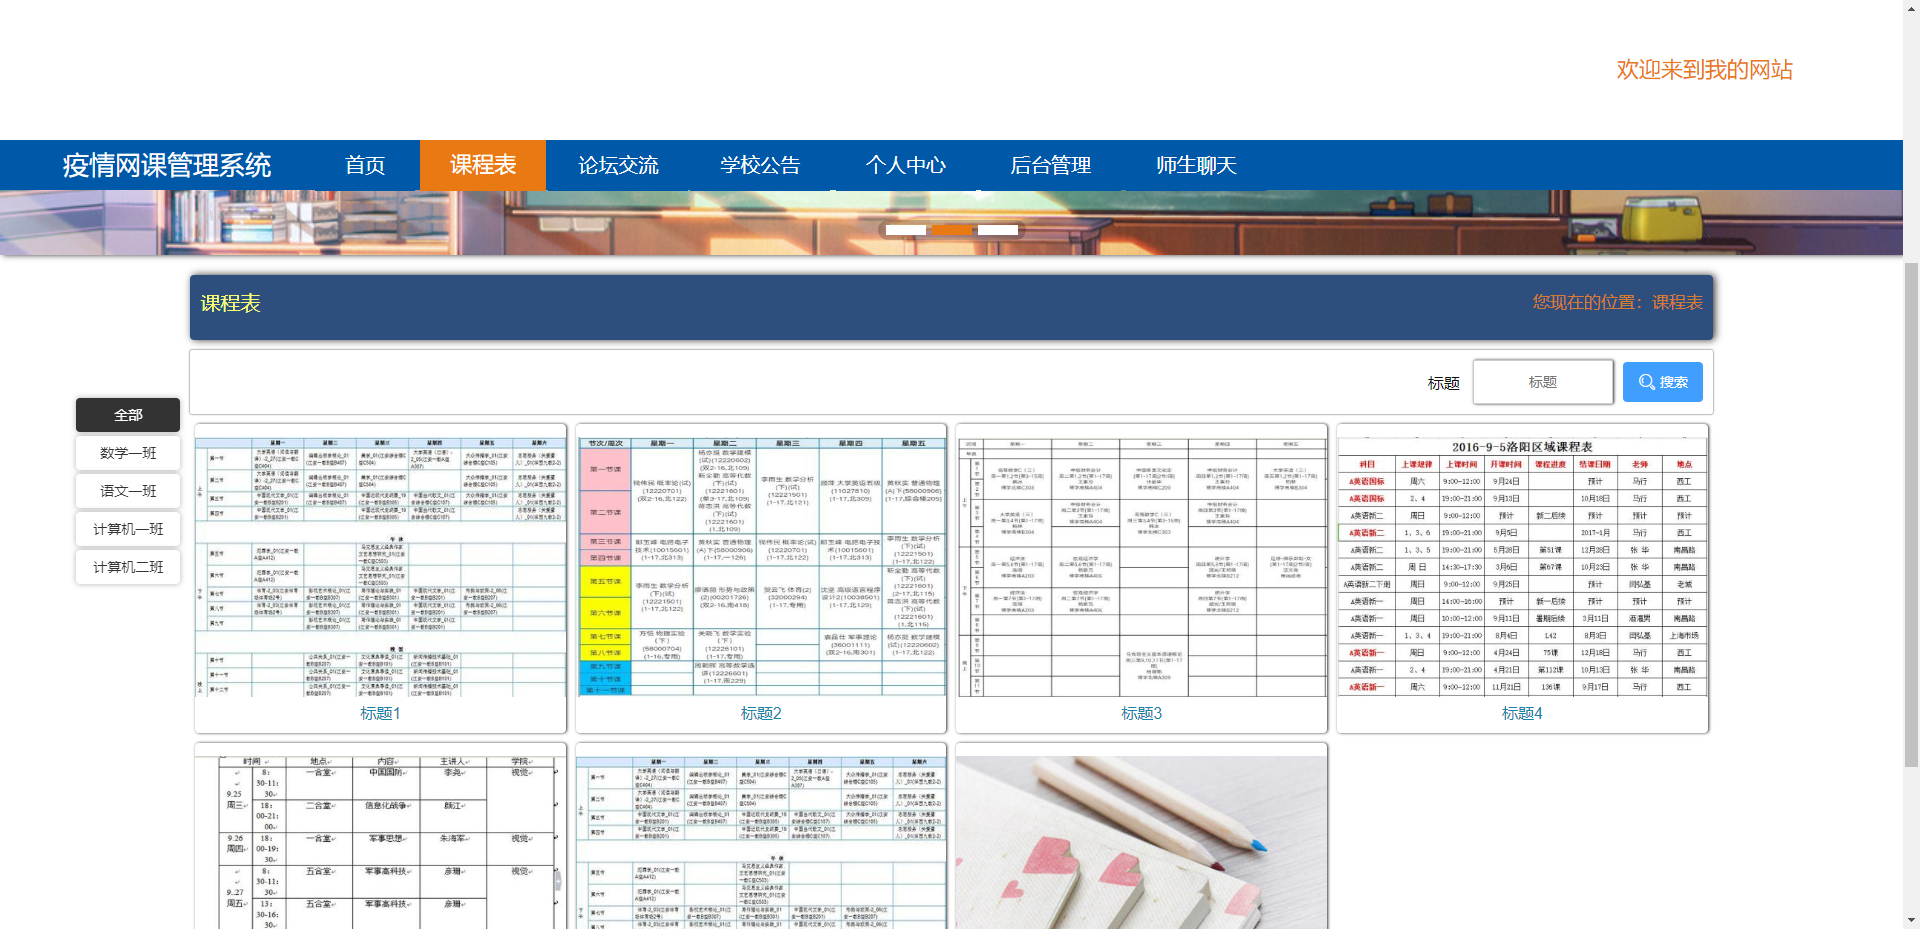Select the orange middle carousel indicator
1920x929 pixels.
coord(952,230)
